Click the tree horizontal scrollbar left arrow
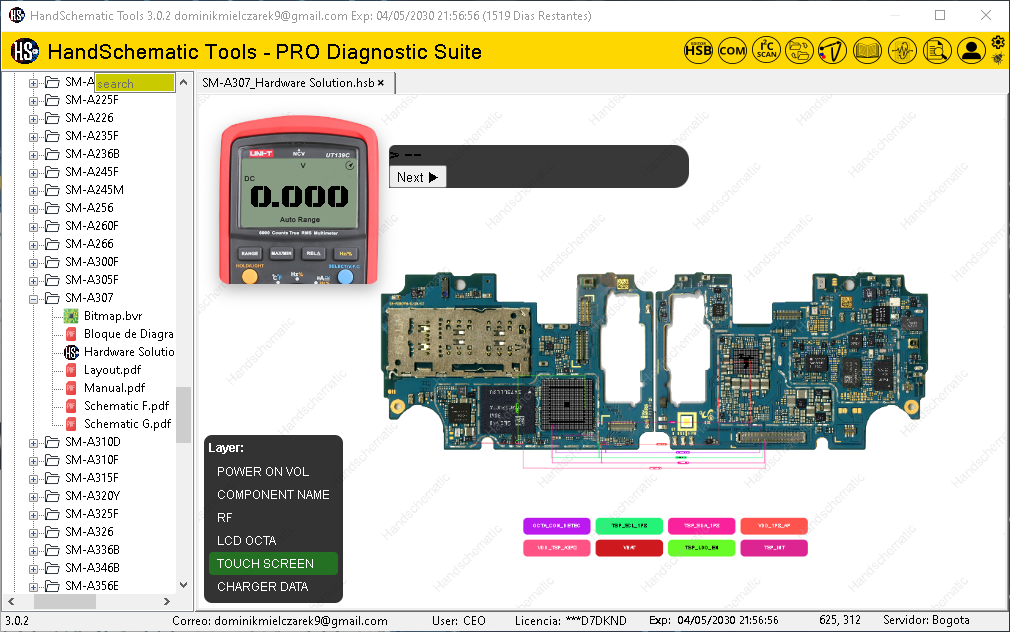 pos(11,601)
